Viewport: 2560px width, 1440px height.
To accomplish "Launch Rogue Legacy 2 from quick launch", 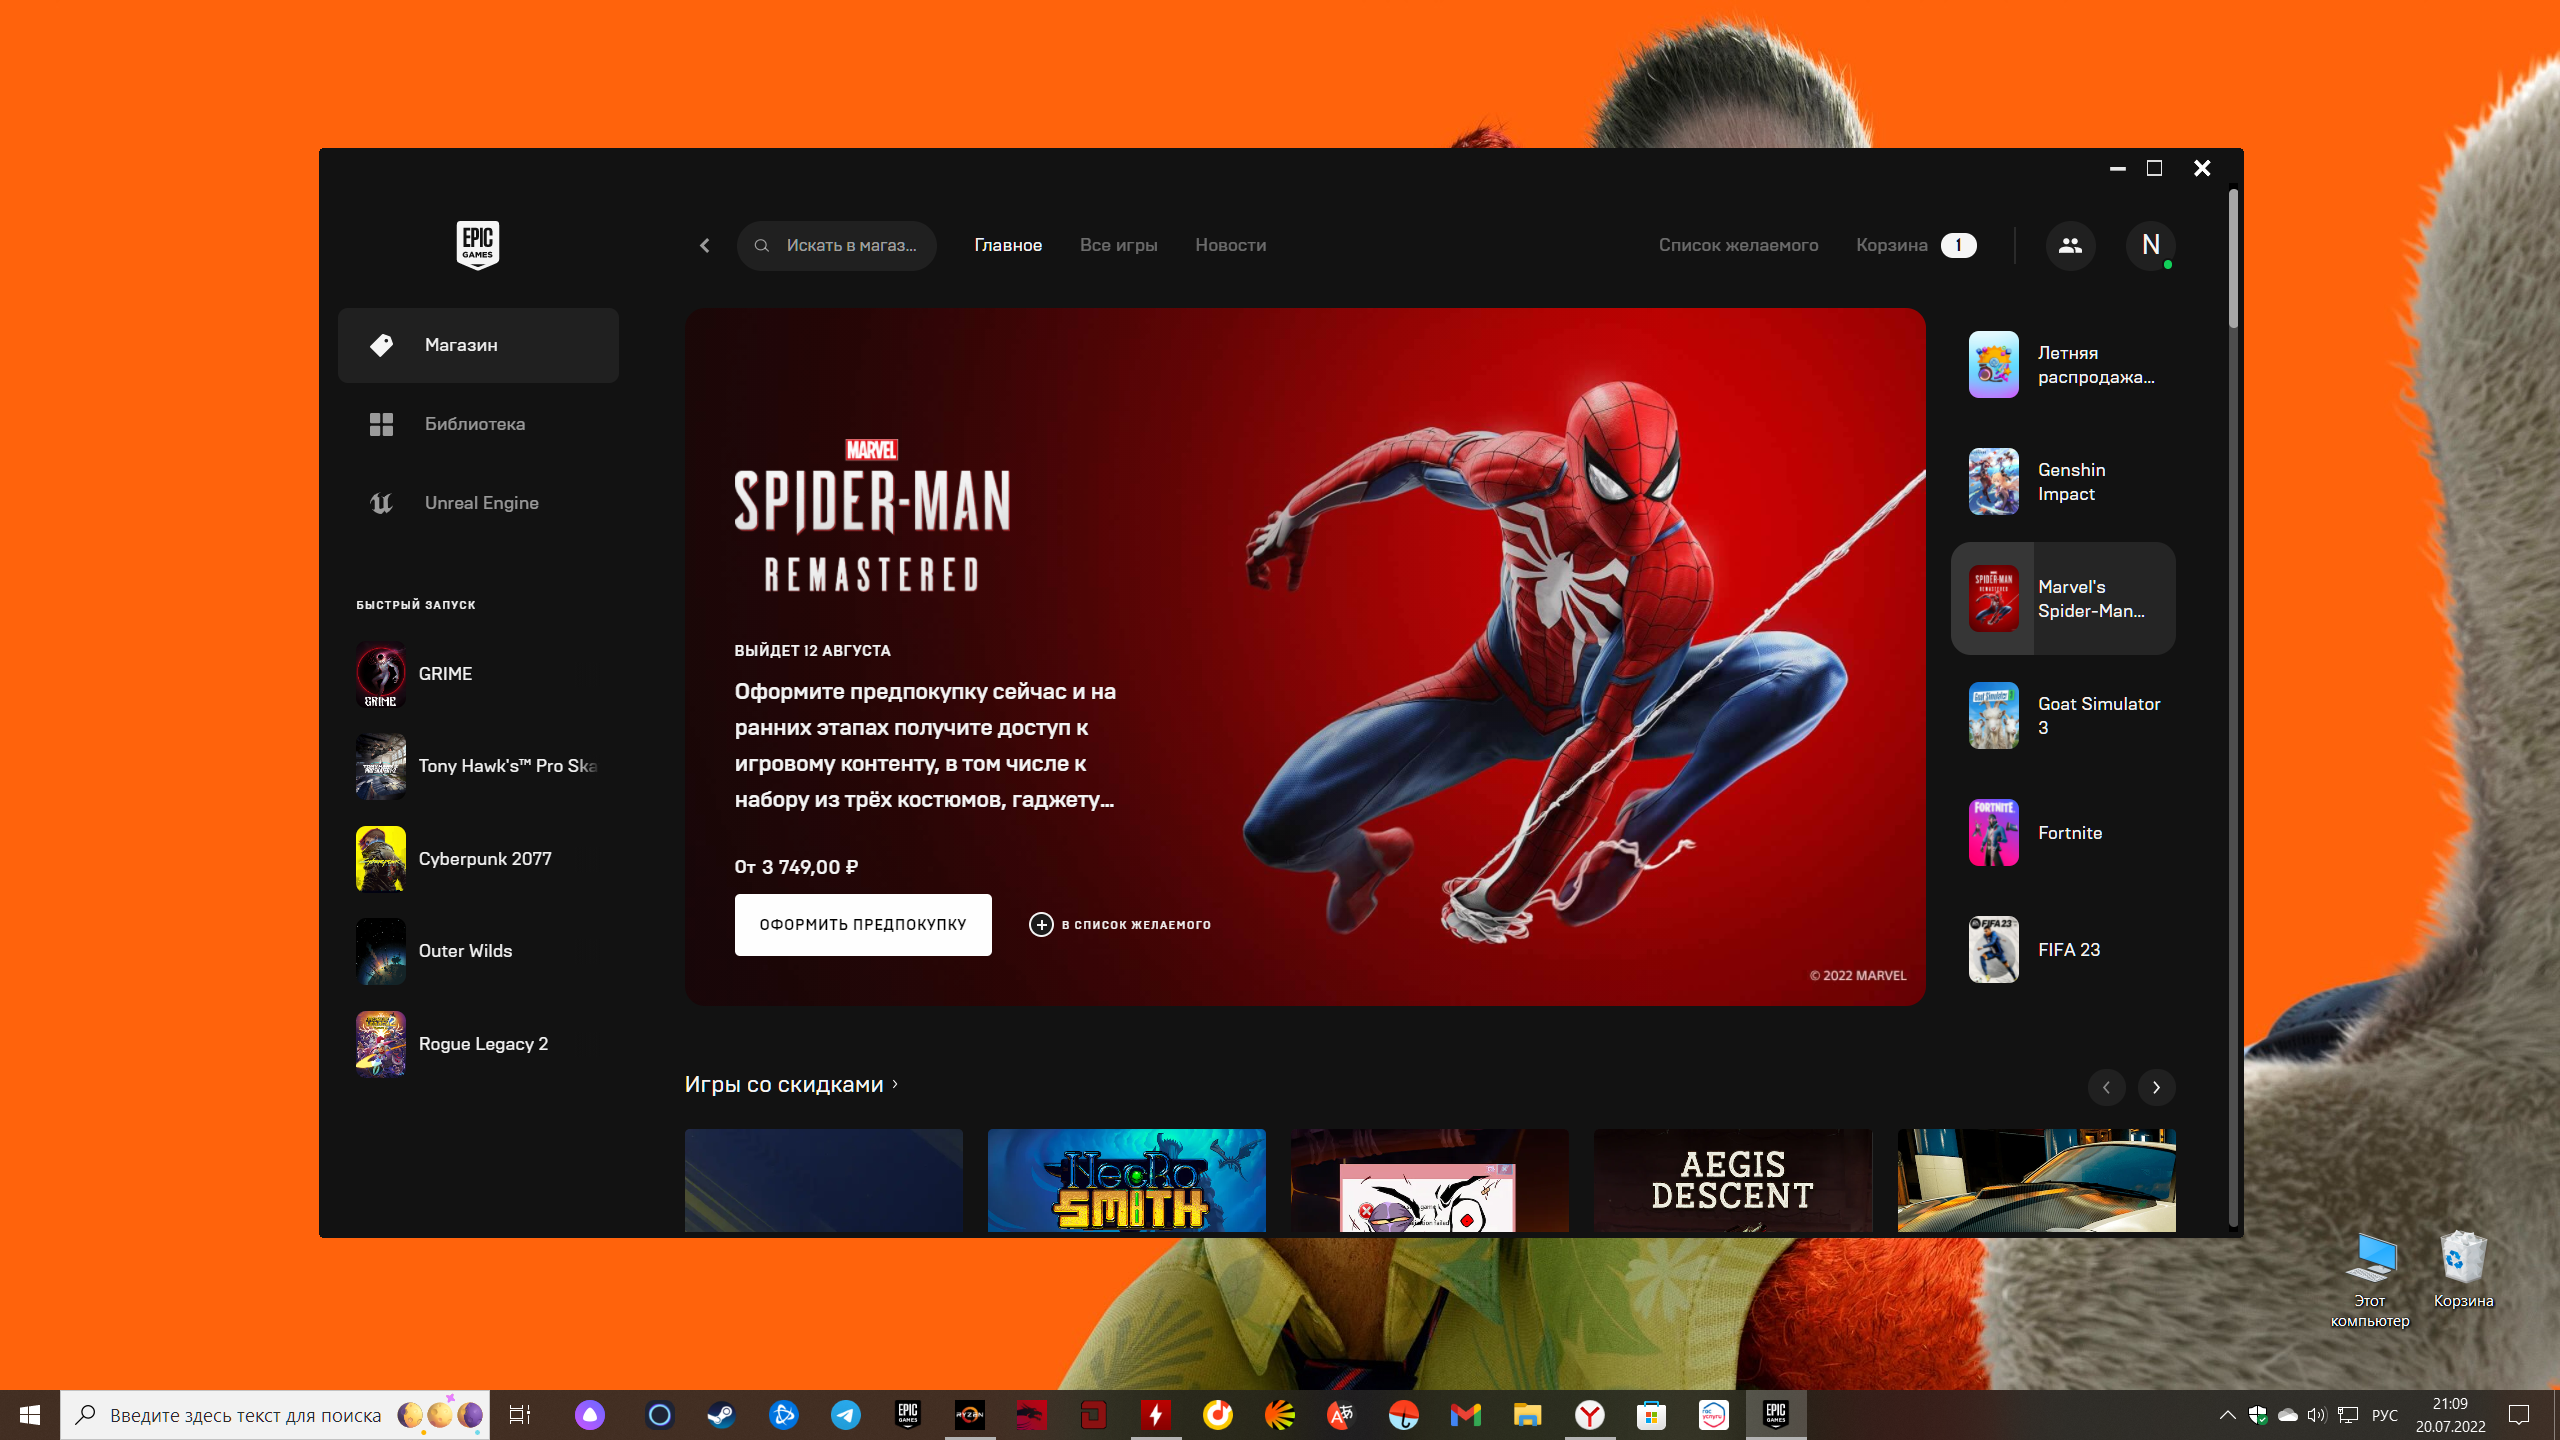I will [478, 1044].
